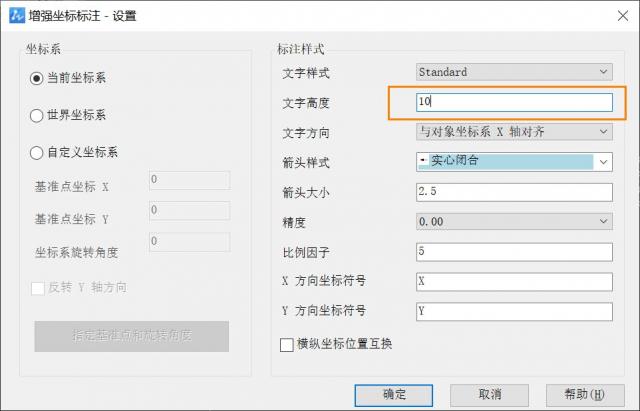Expand the 精度 0.00 dropdown
The width and height of the screenshot is (640, 411).
(x=514, y=221)
